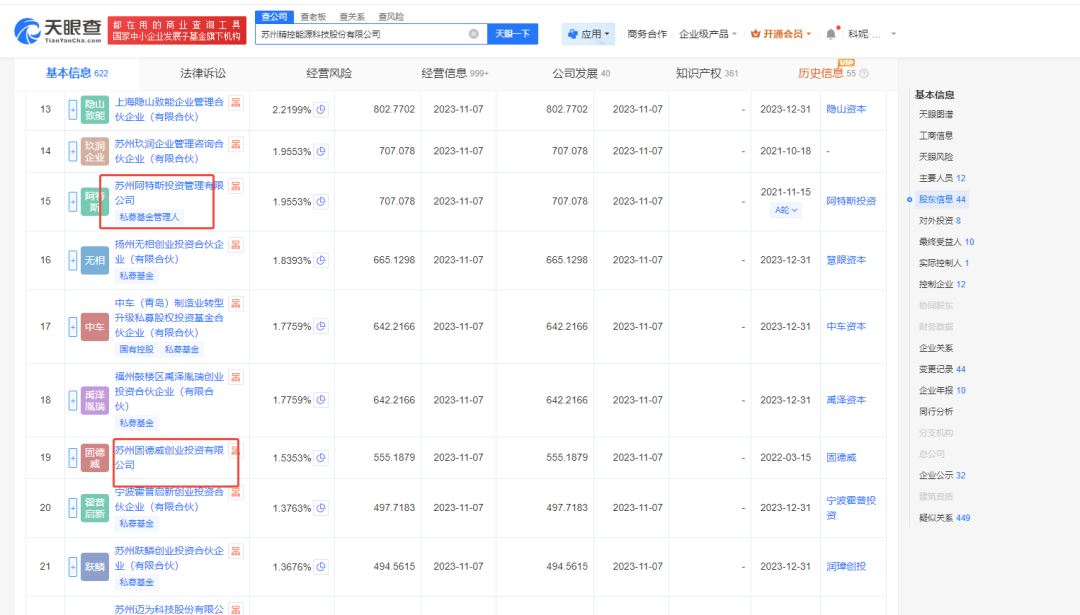1080x615 pixels.
Task: Click the Tianyancha logo
Action: 58,33
